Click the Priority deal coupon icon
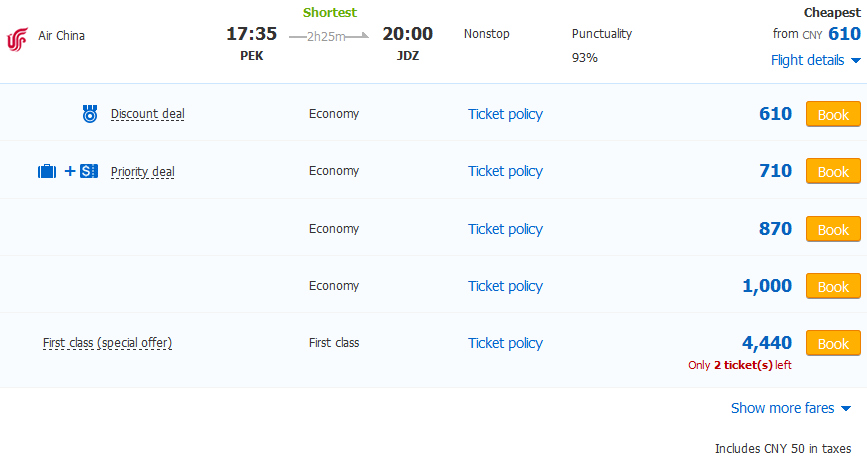The height and width of the screenshot is (463, 867). tap(89, 171)
